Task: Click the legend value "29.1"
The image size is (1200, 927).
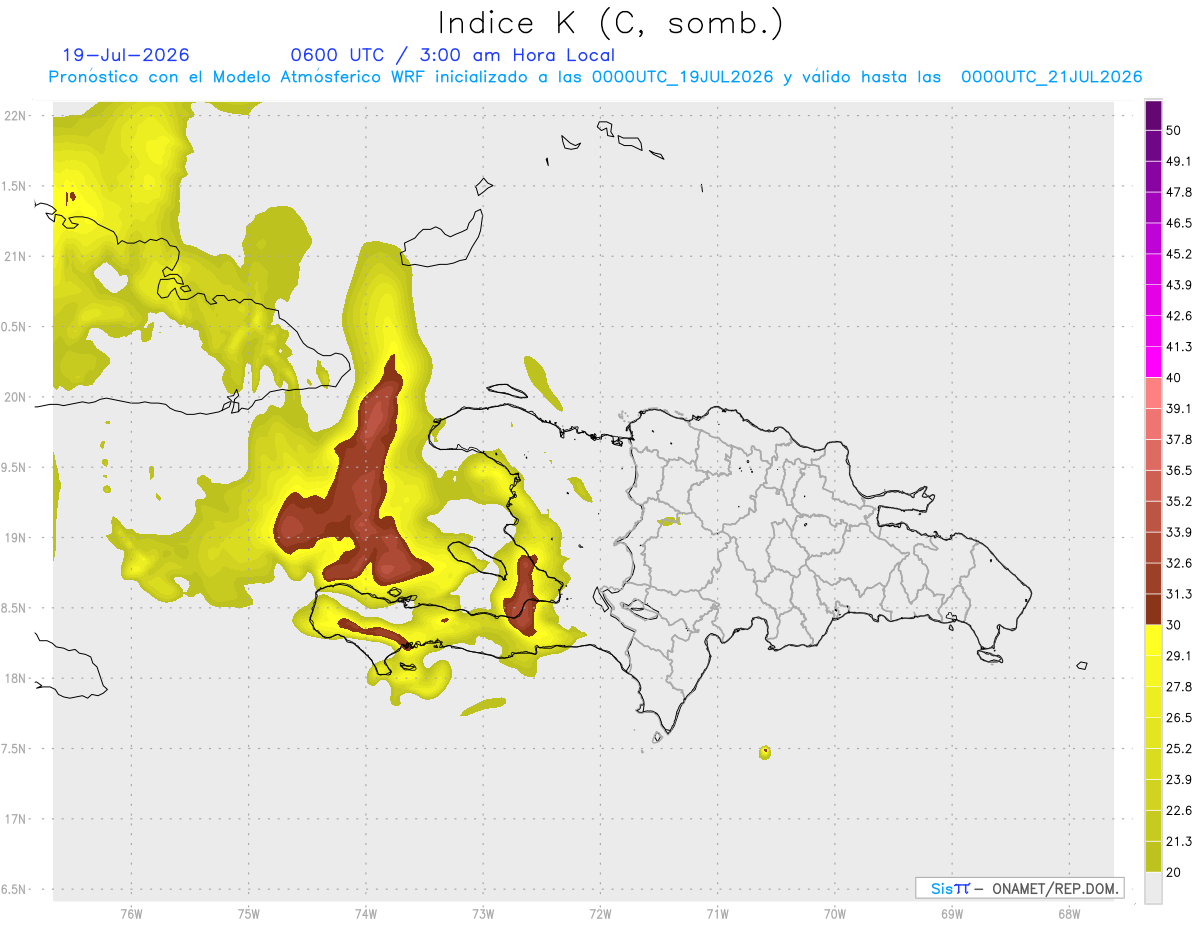Action: (x=1179, y=656)
